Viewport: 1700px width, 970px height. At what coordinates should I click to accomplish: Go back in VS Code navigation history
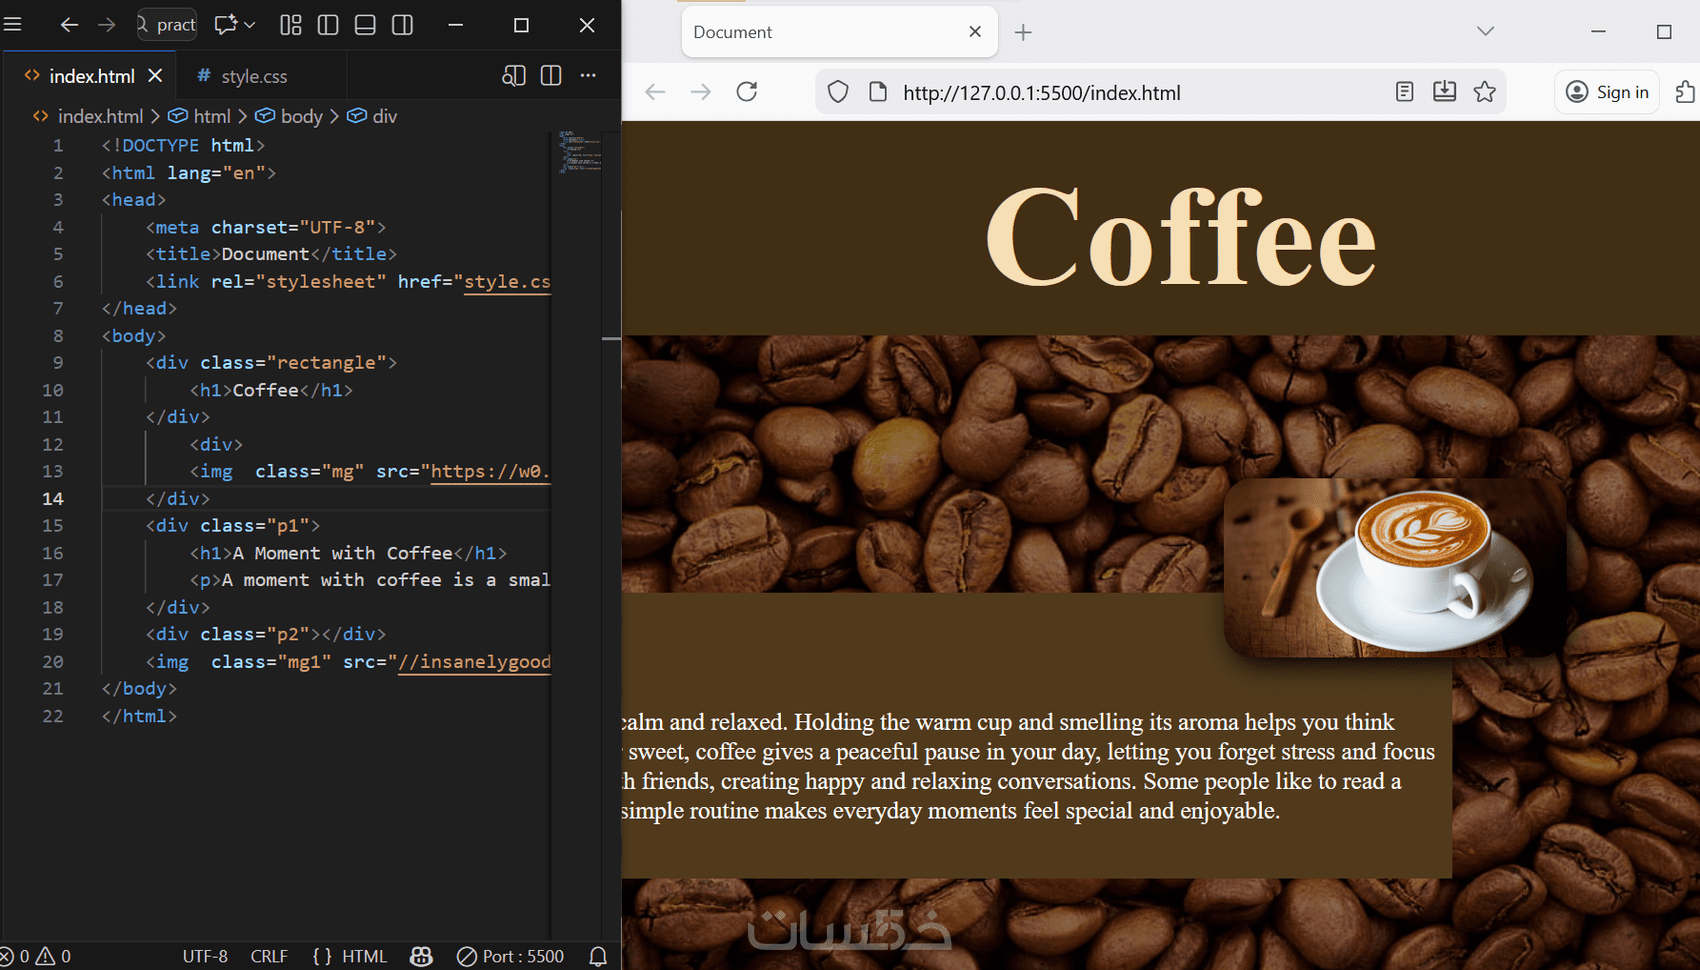[x=69, y=25]
